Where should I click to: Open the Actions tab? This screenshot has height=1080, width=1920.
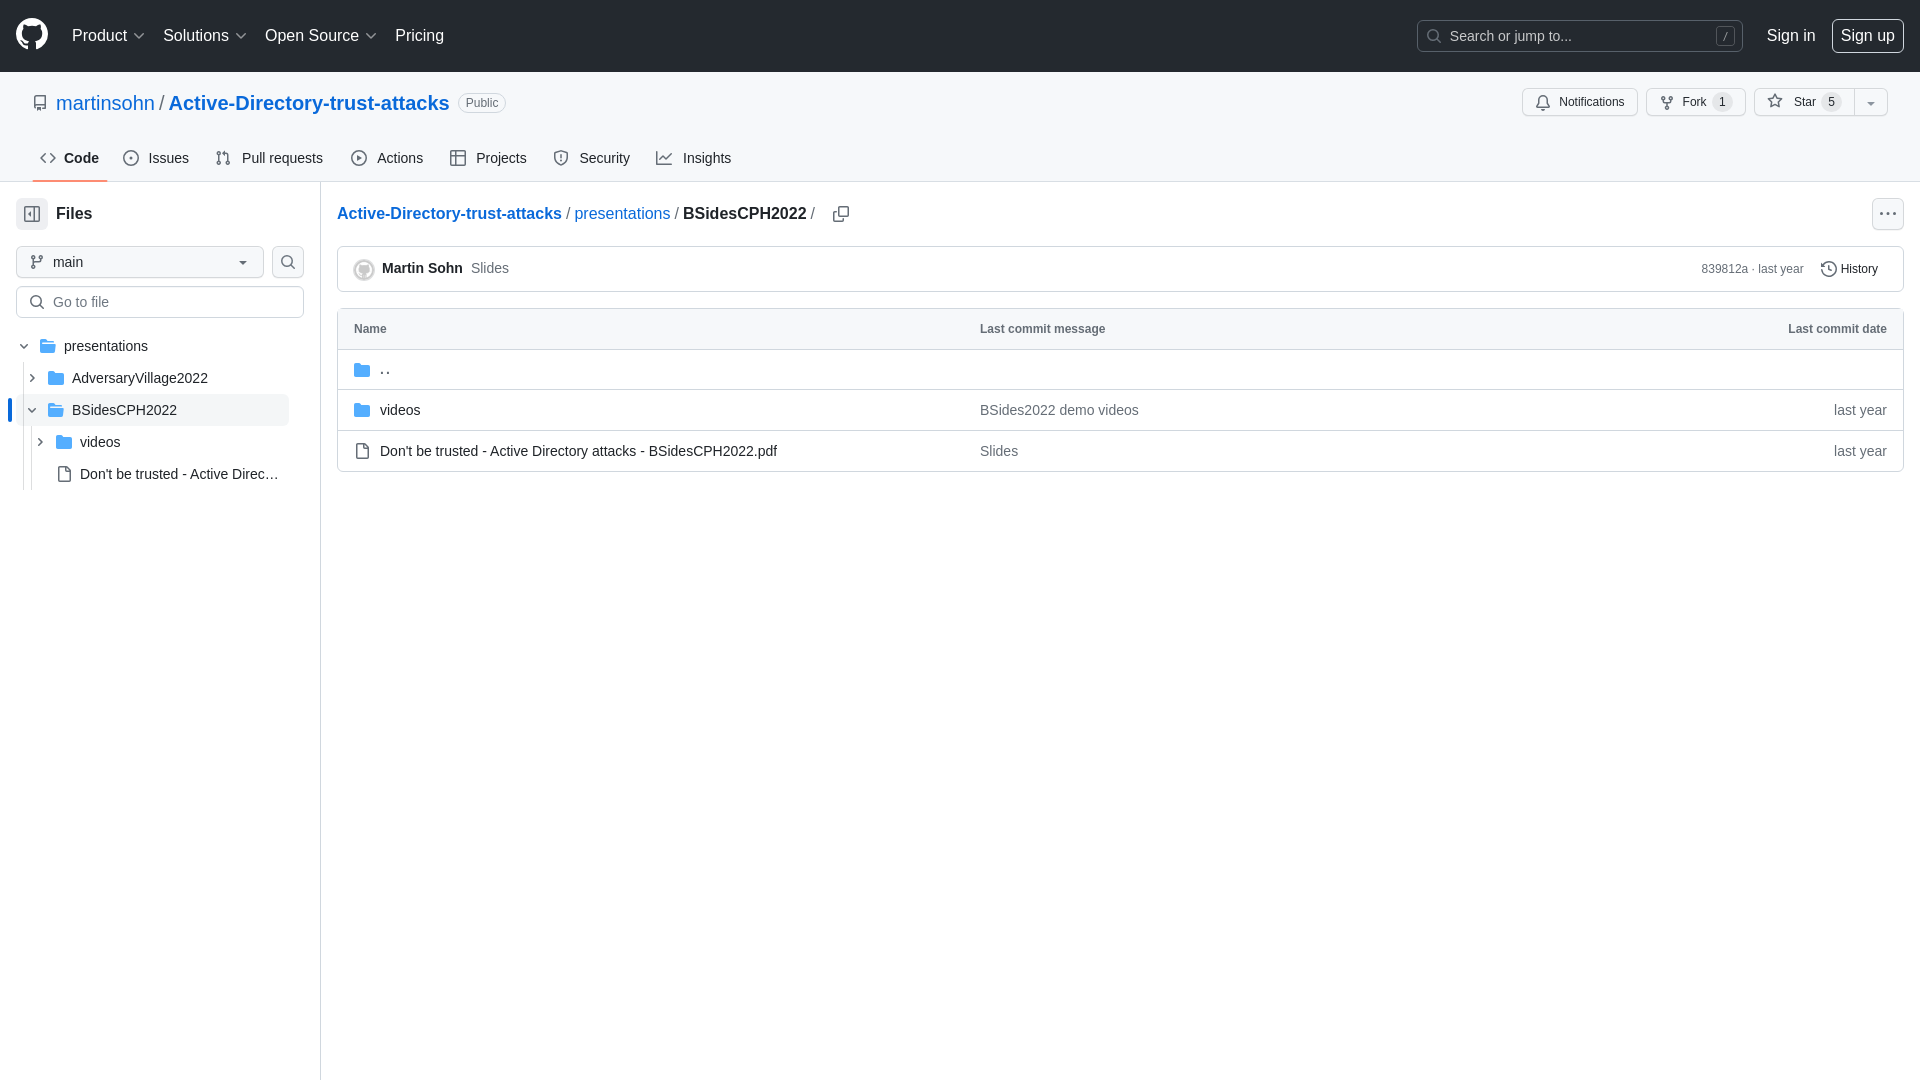[x=387, y=158]
